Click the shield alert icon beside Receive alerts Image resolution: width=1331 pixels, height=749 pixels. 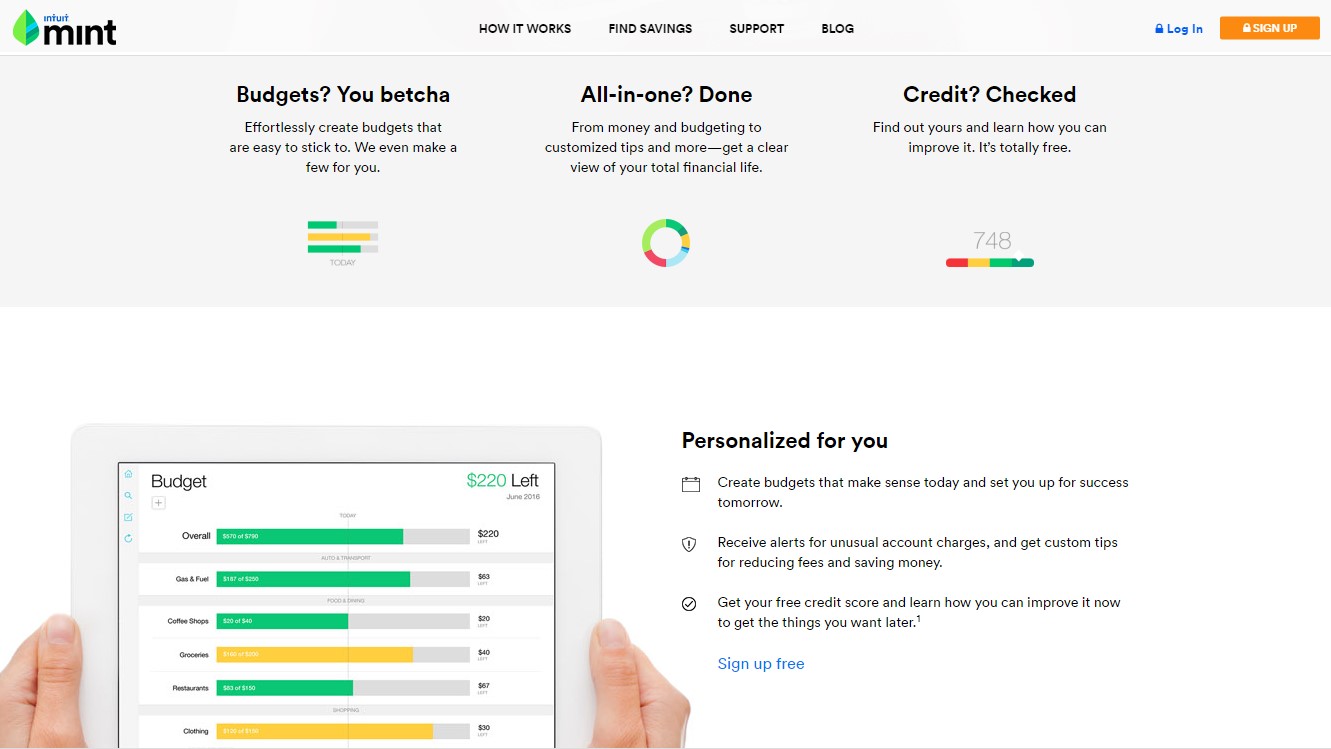click(689, 544)
